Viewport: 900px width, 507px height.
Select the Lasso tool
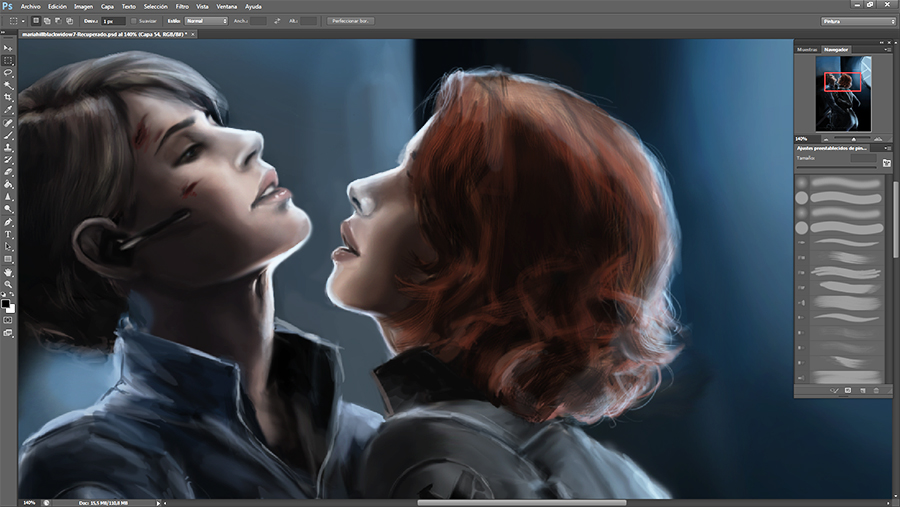[x=8, y=73]
